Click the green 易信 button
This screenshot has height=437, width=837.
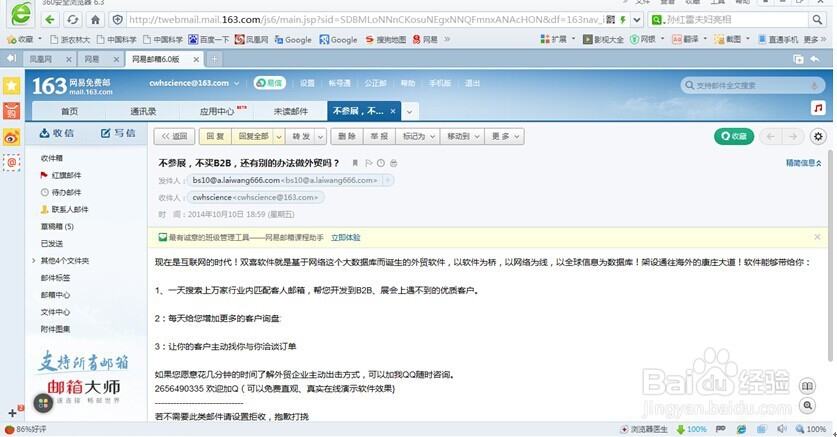coord(270,83)
